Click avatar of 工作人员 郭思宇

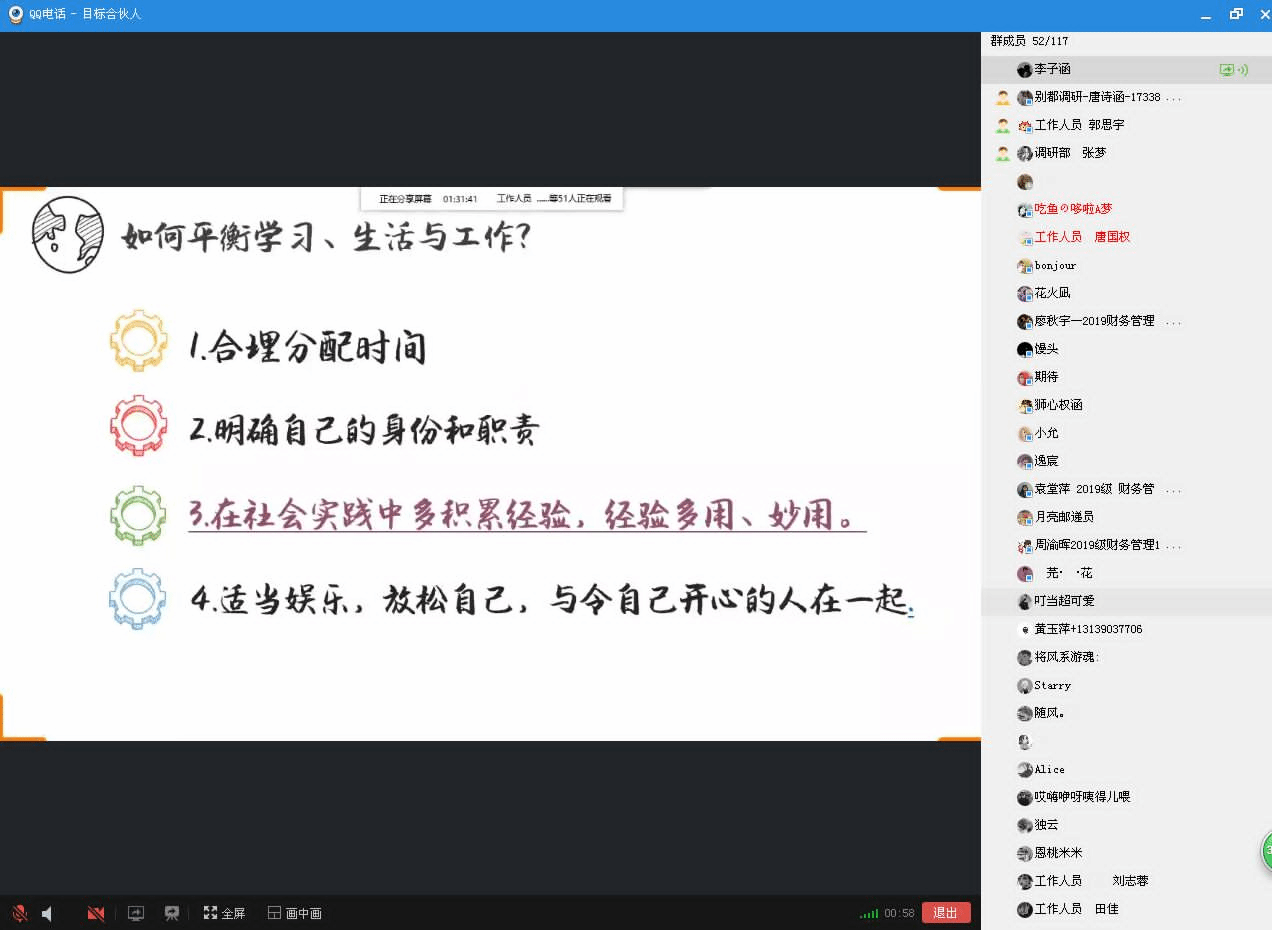(x=1024, y=125)
